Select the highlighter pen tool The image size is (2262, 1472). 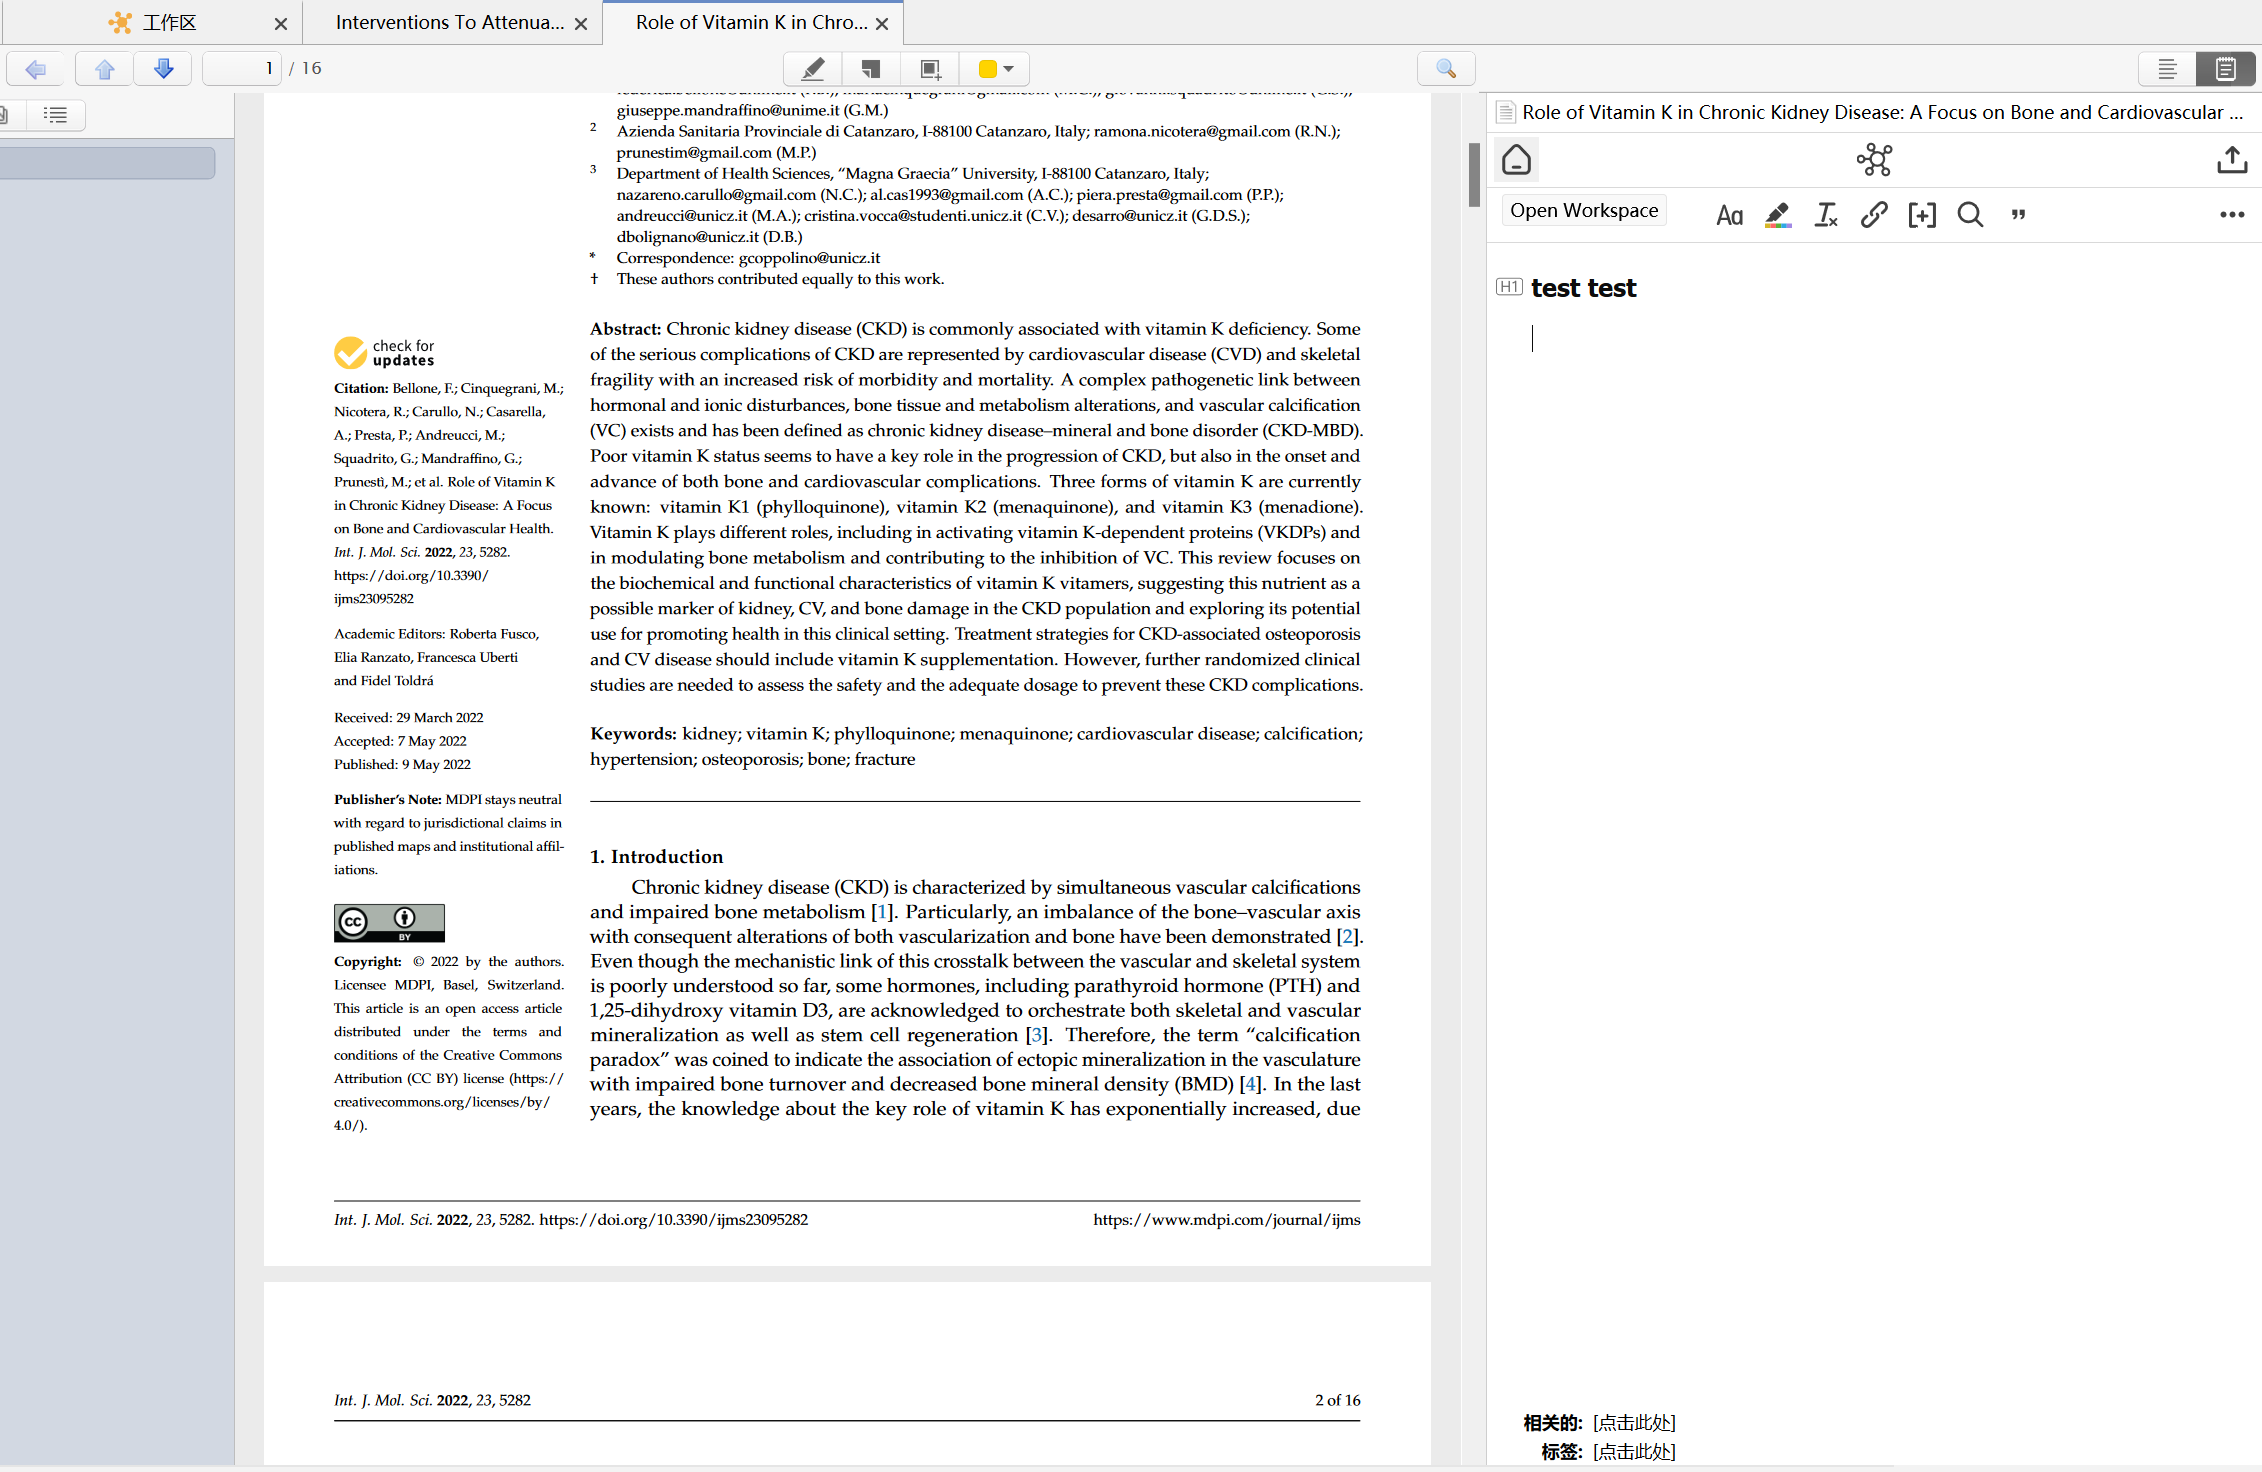click(x=813, y=69)
